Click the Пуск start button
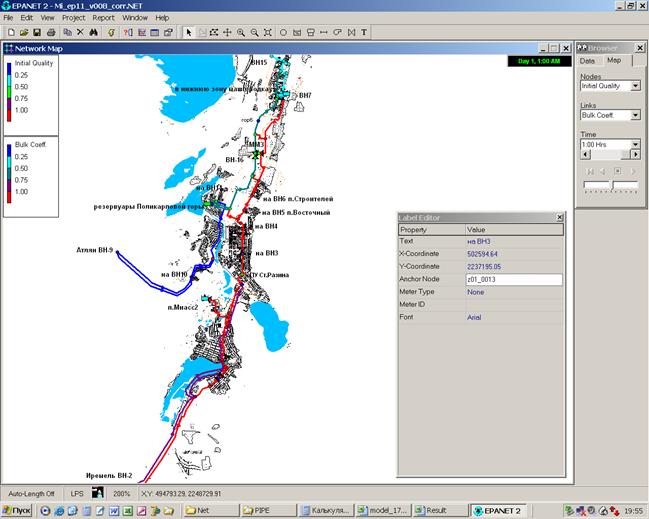The image size is (649, 519). [17, 510]
